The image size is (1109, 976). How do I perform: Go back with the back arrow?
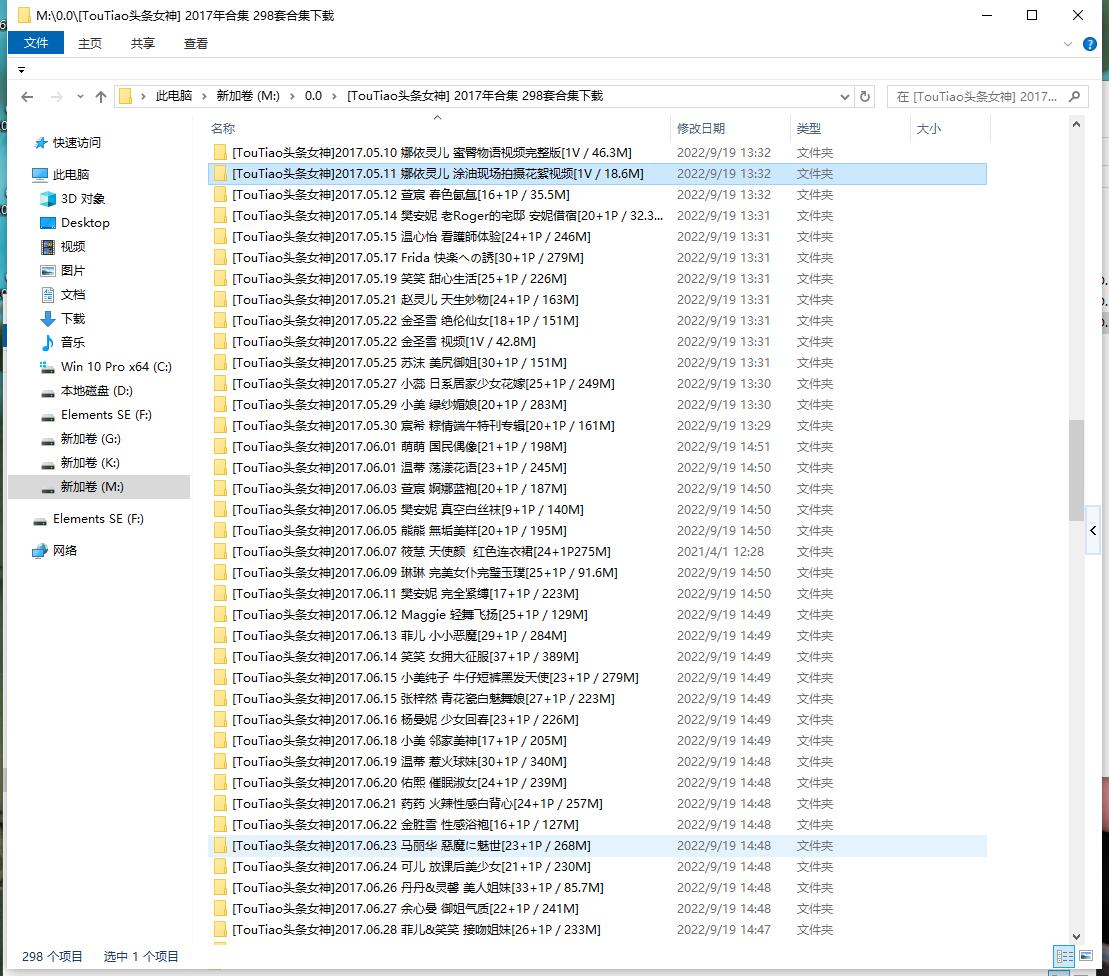point(27,97)
